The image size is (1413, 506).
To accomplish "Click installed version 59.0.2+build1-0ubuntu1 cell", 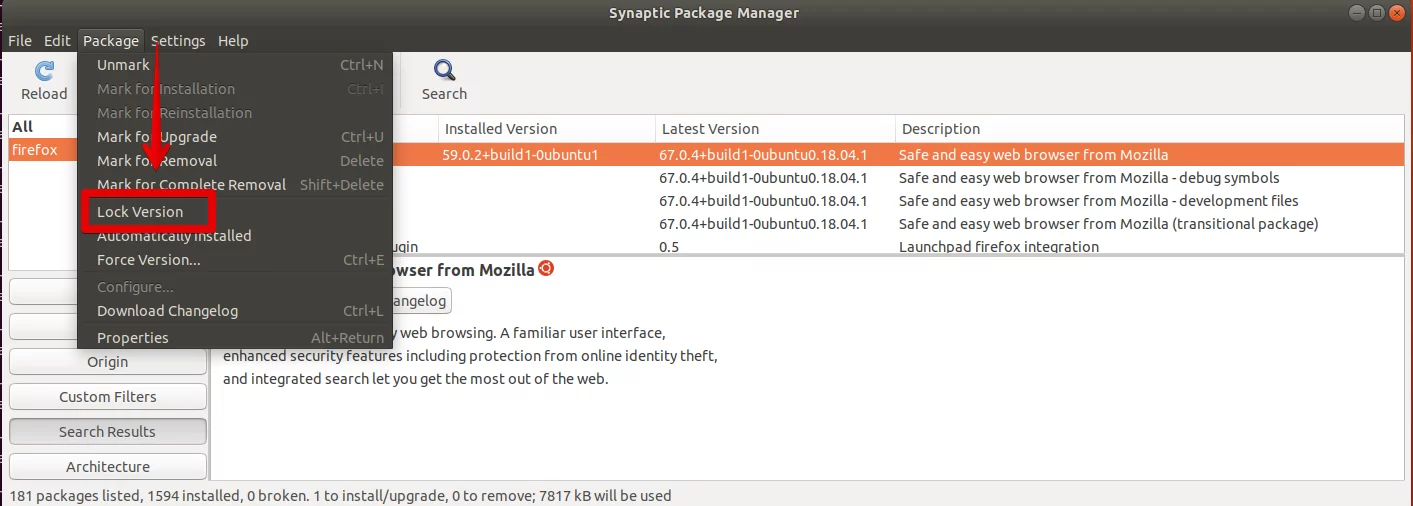I will click(x=520, y=155).
